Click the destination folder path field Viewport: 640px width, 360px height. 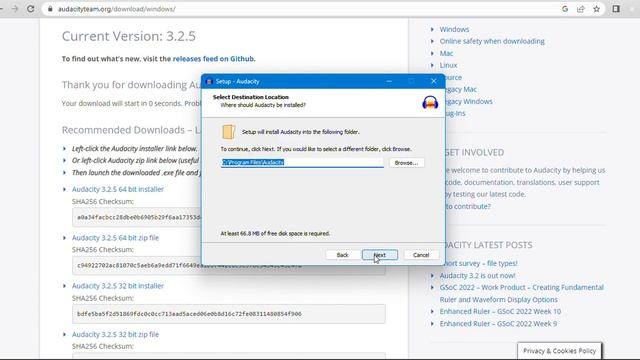point(302,162)
